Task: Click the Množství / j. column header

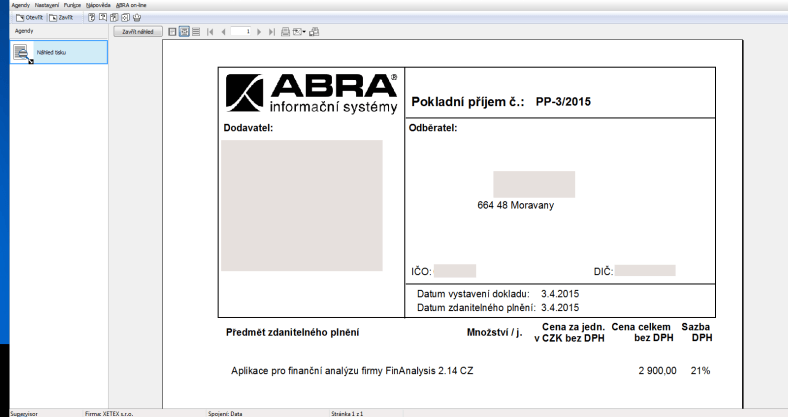Action: pyautogui.click(x=494, y=332)
